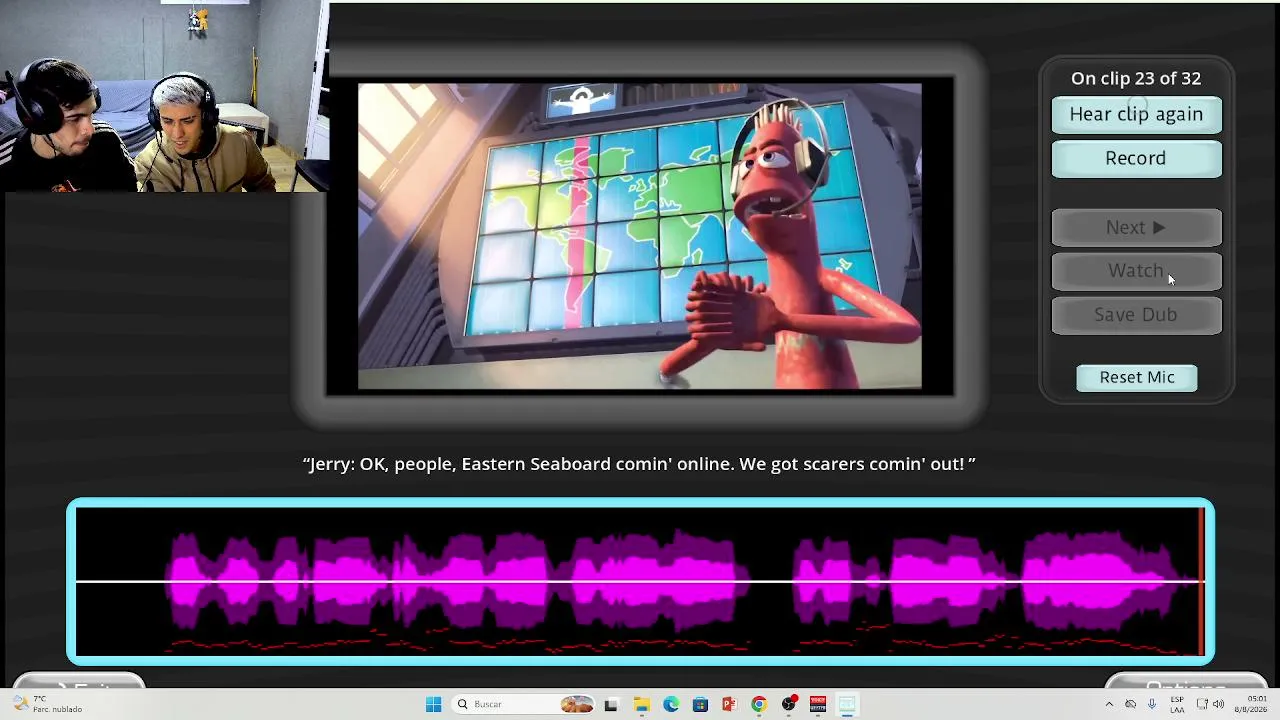Click the Jerry dialogue subtitle line
Viewport: 1280px width, 720px height.
639,464
